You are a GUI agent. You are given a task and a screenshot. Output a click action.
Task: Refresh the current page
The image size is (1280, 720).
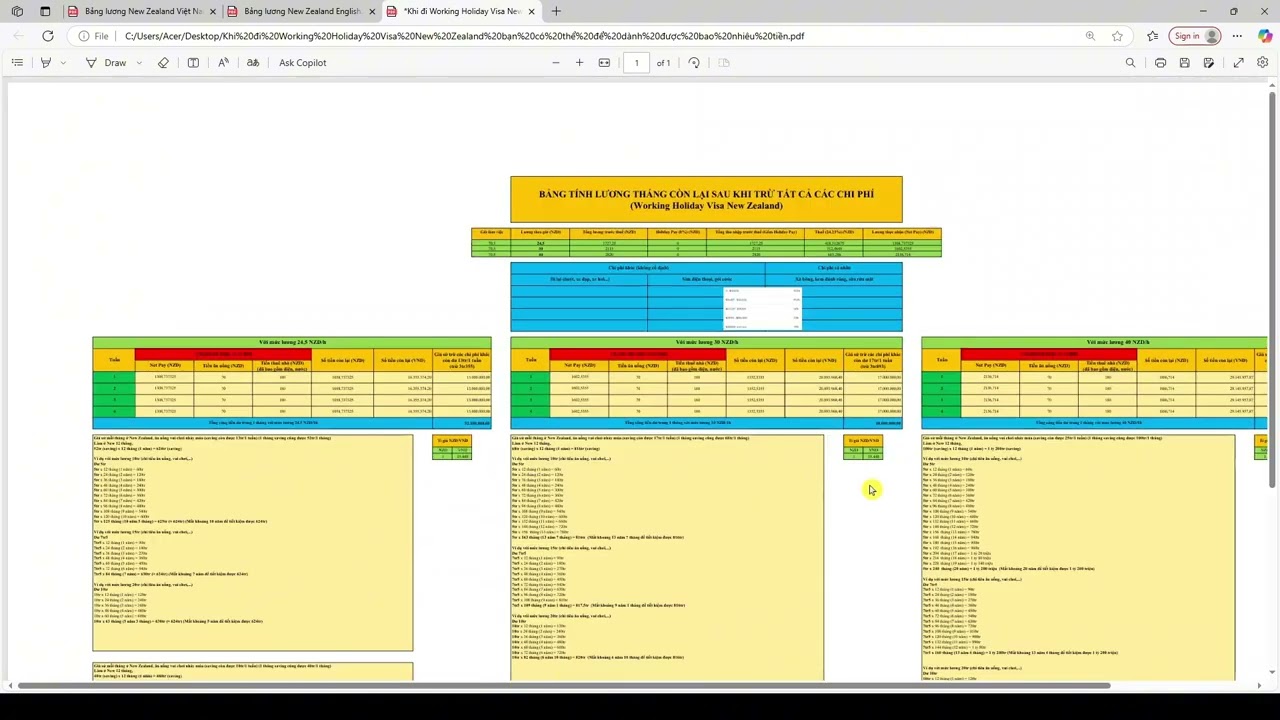click(47, 36)
